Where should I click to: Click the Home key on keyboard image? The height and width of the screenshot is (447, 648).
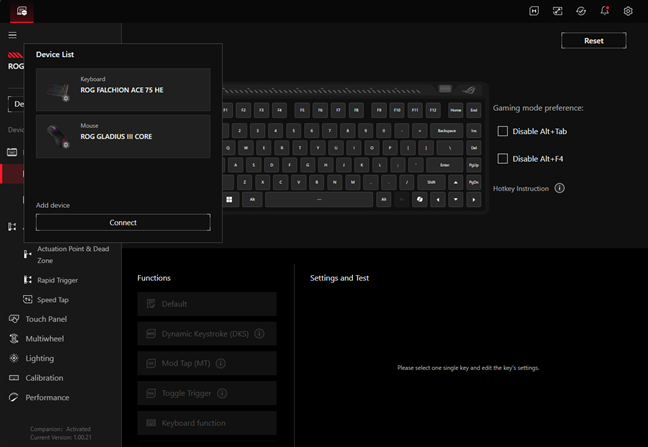(455, 110)
